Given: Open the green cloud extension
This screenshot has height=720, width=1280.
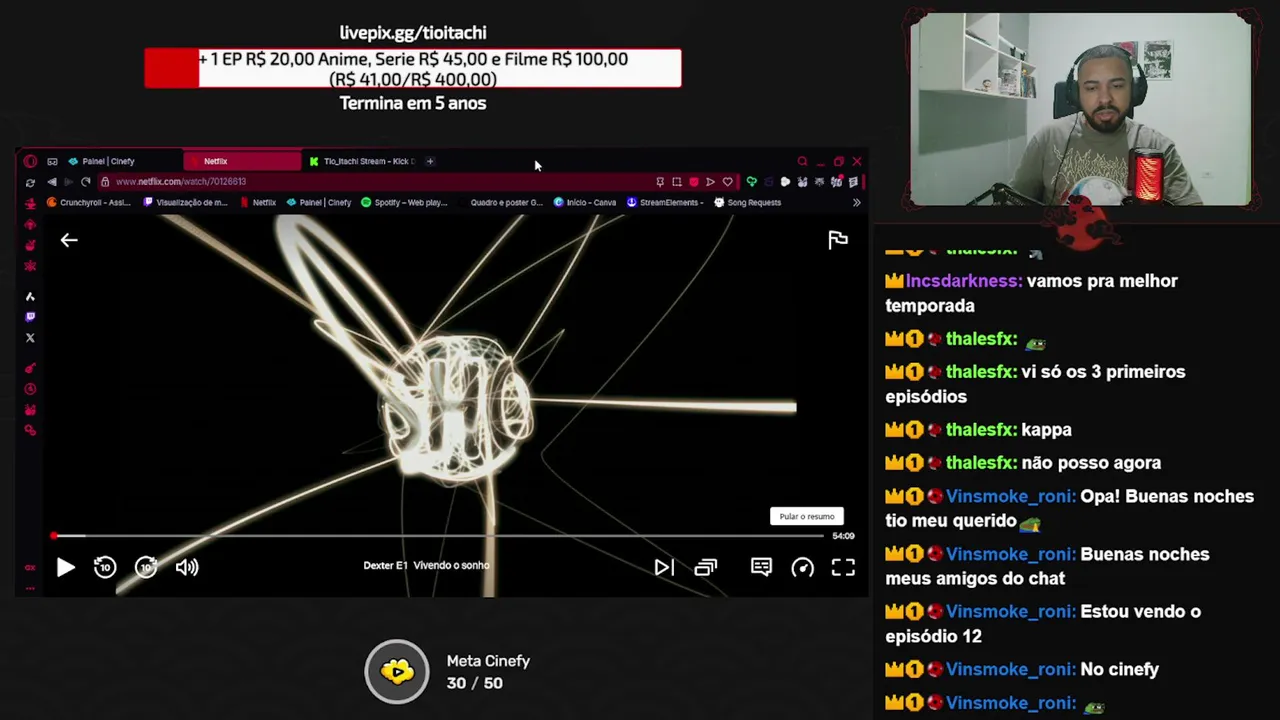Looking at the screenshot, I should (x=751, y=182).
